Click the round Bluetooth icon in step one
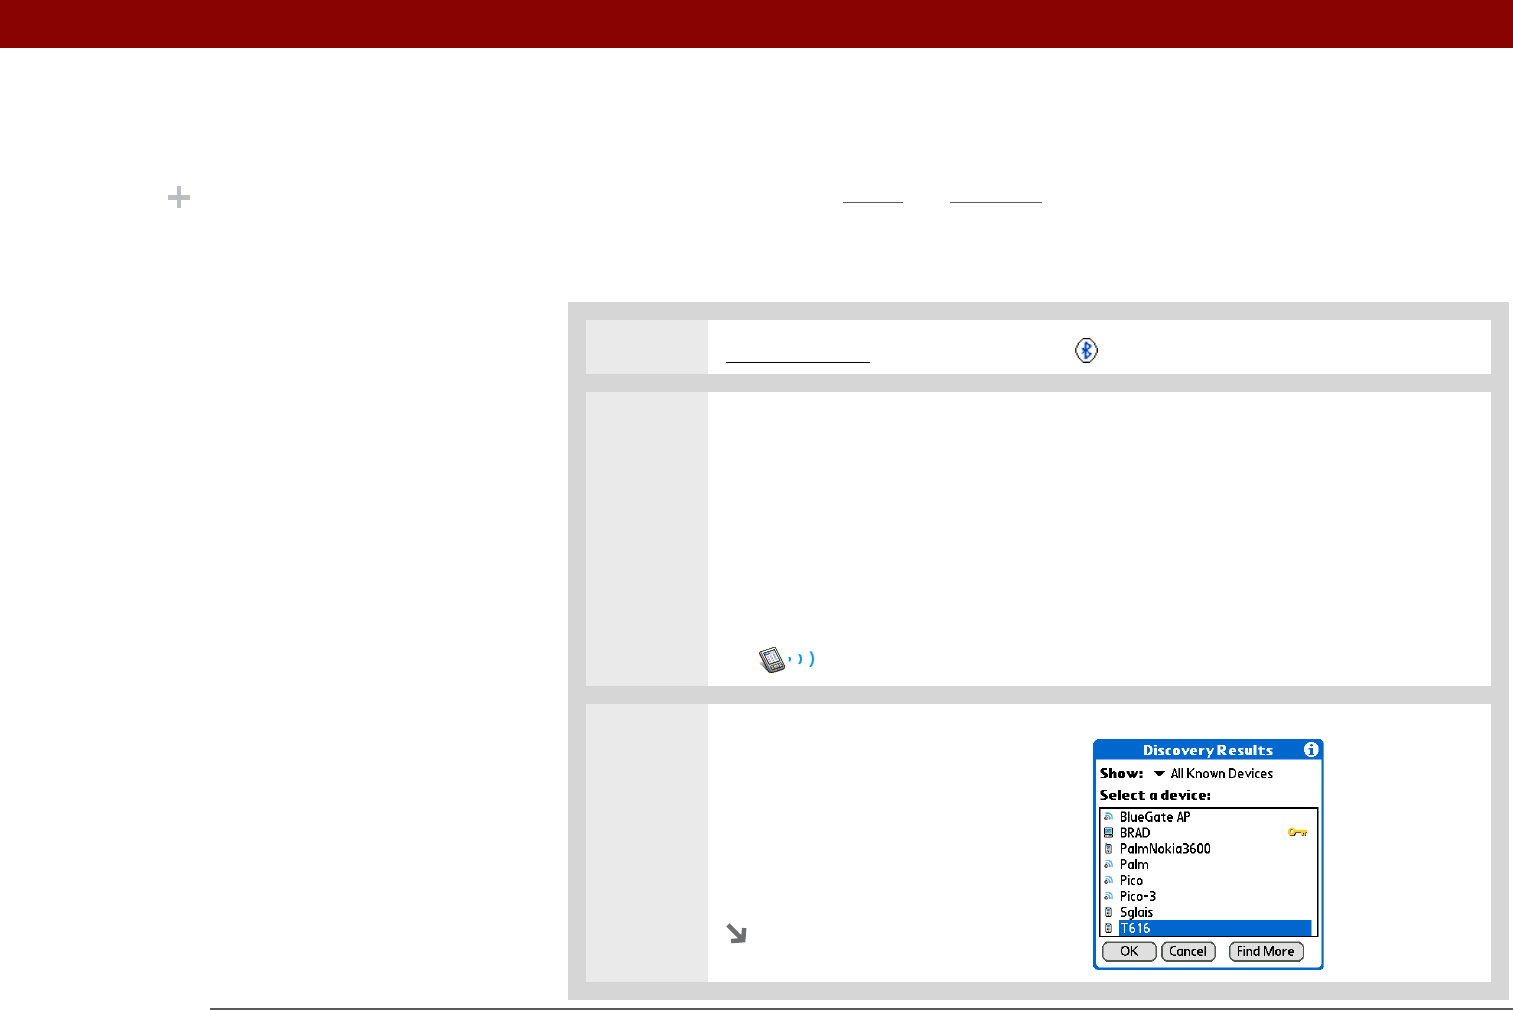 pyautogui.click(x=1086, y=350)
